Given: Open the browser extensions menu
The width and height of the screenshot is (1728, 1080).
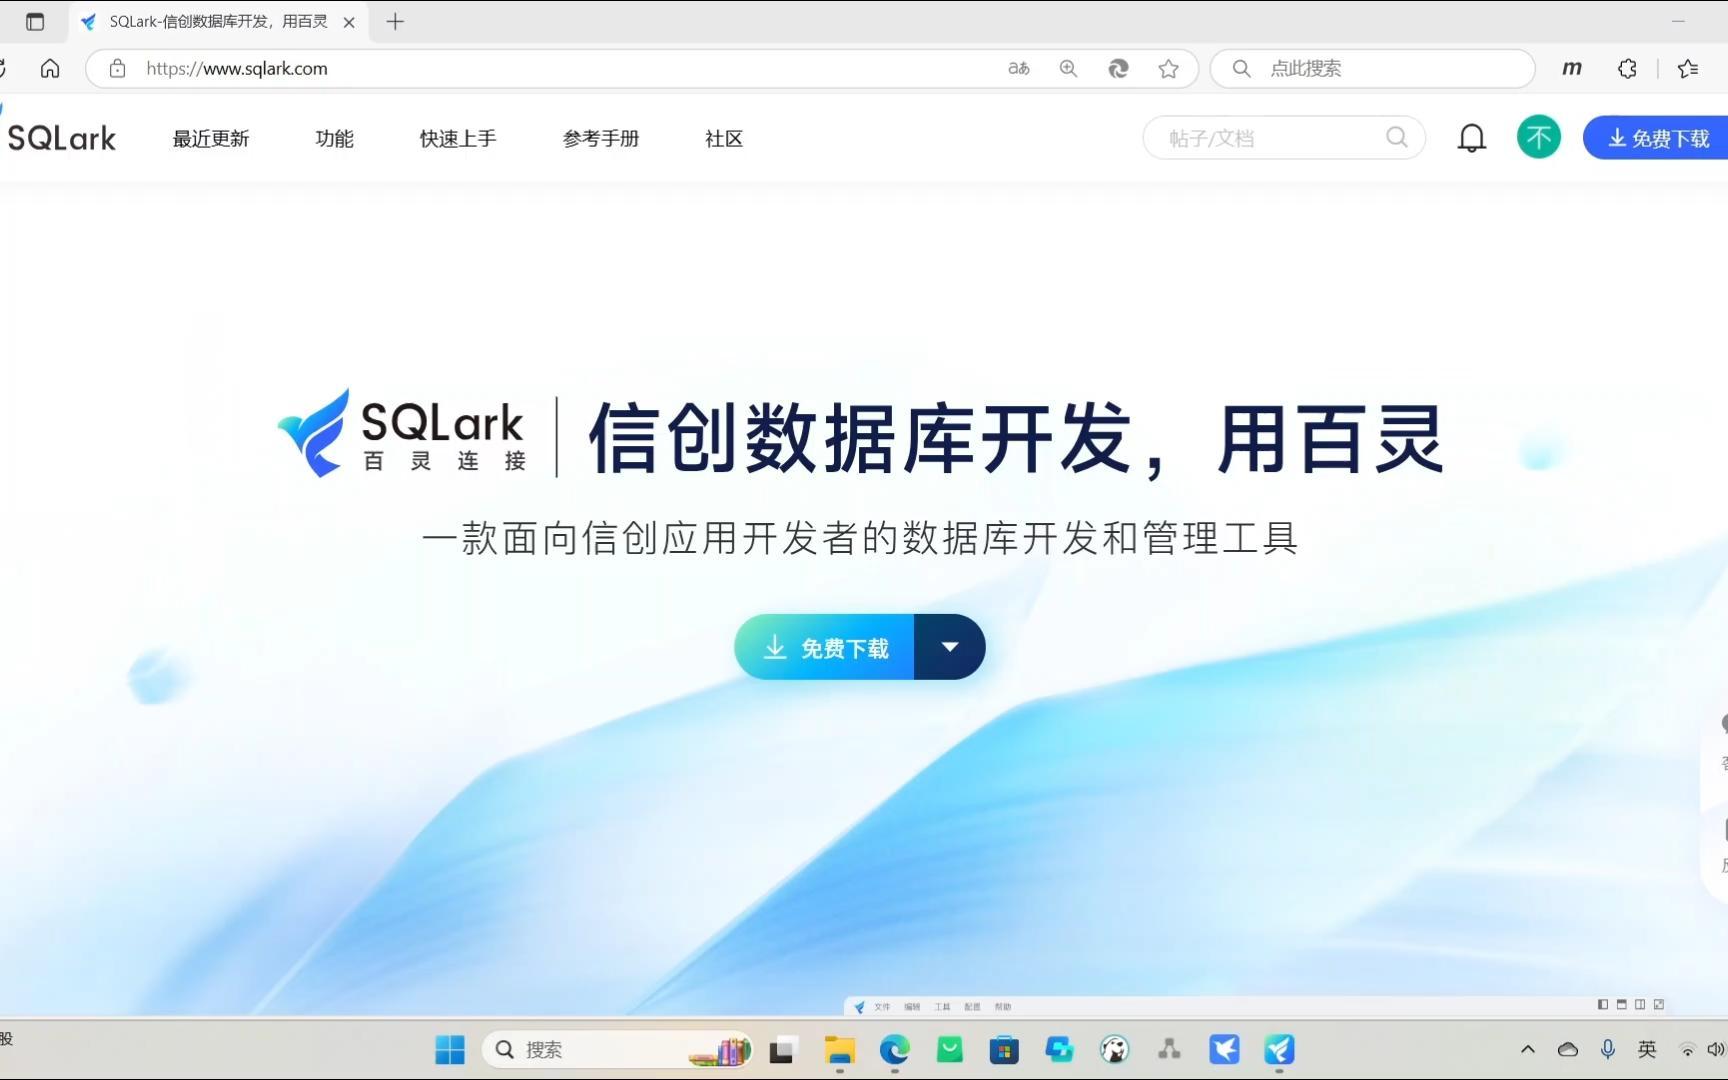Looking at the screenshot, I should coord(1627,68).
